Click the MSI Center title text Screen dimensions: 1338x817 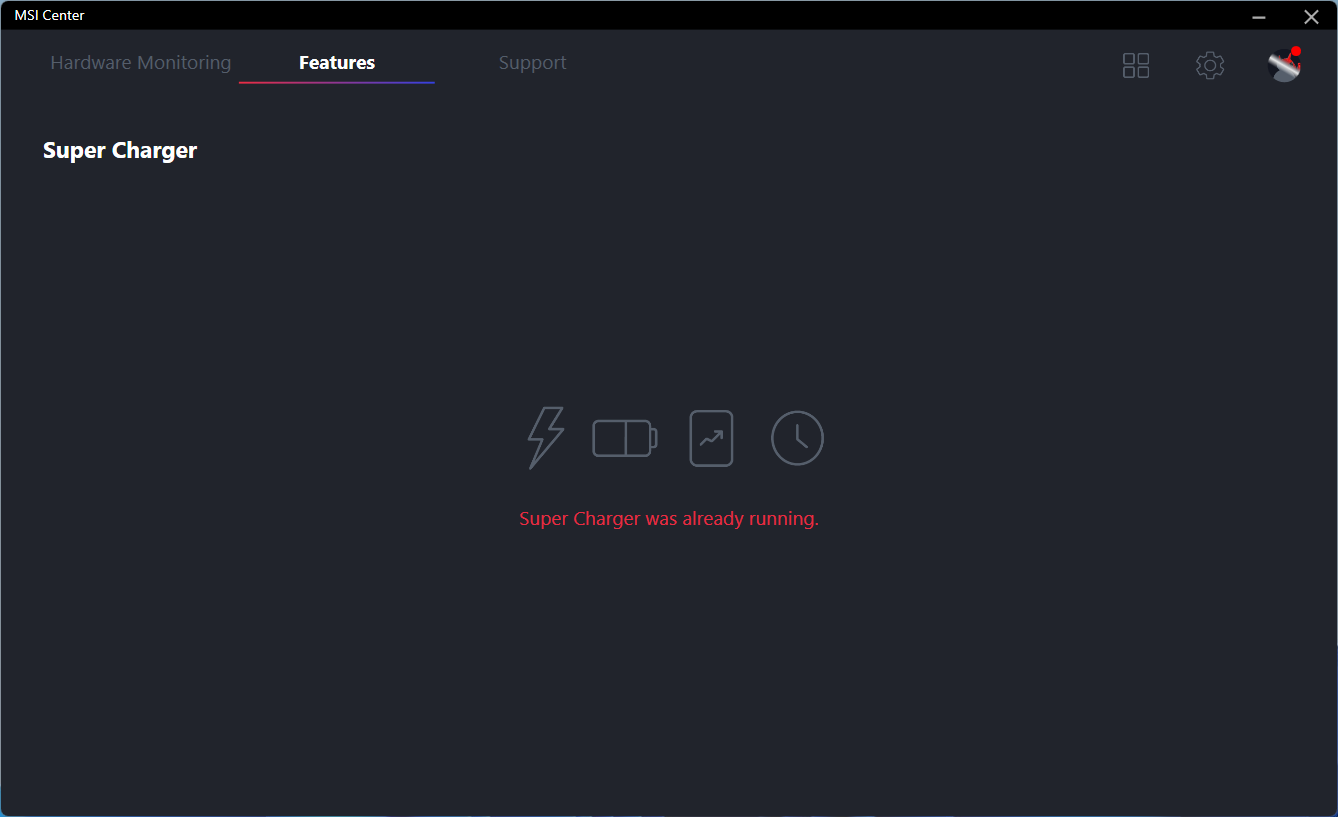49,15
